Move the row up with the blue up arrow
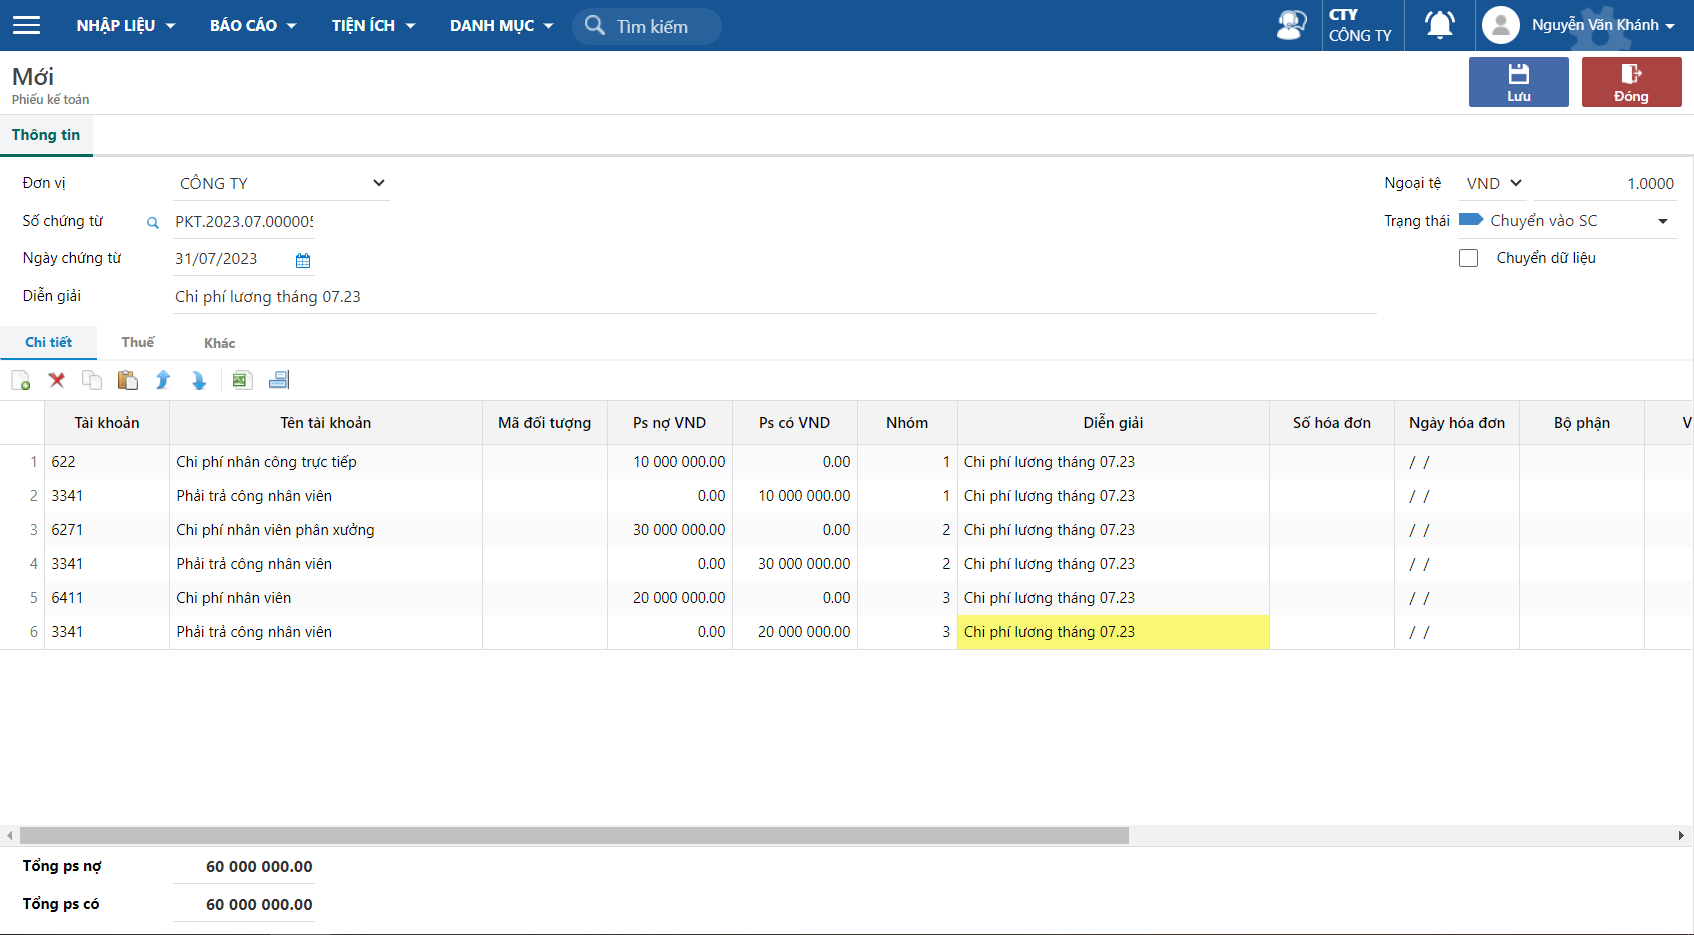Image resolution: width=1694 pixels, height=935 pixels. [x=163, y=380]
